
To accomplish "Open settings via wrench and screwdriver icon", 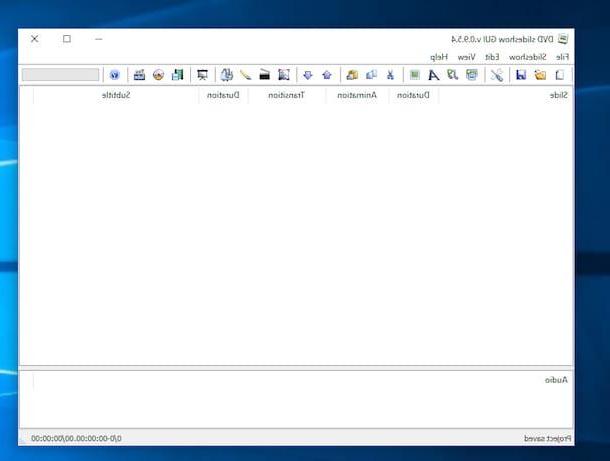I will tap(497, 75).
